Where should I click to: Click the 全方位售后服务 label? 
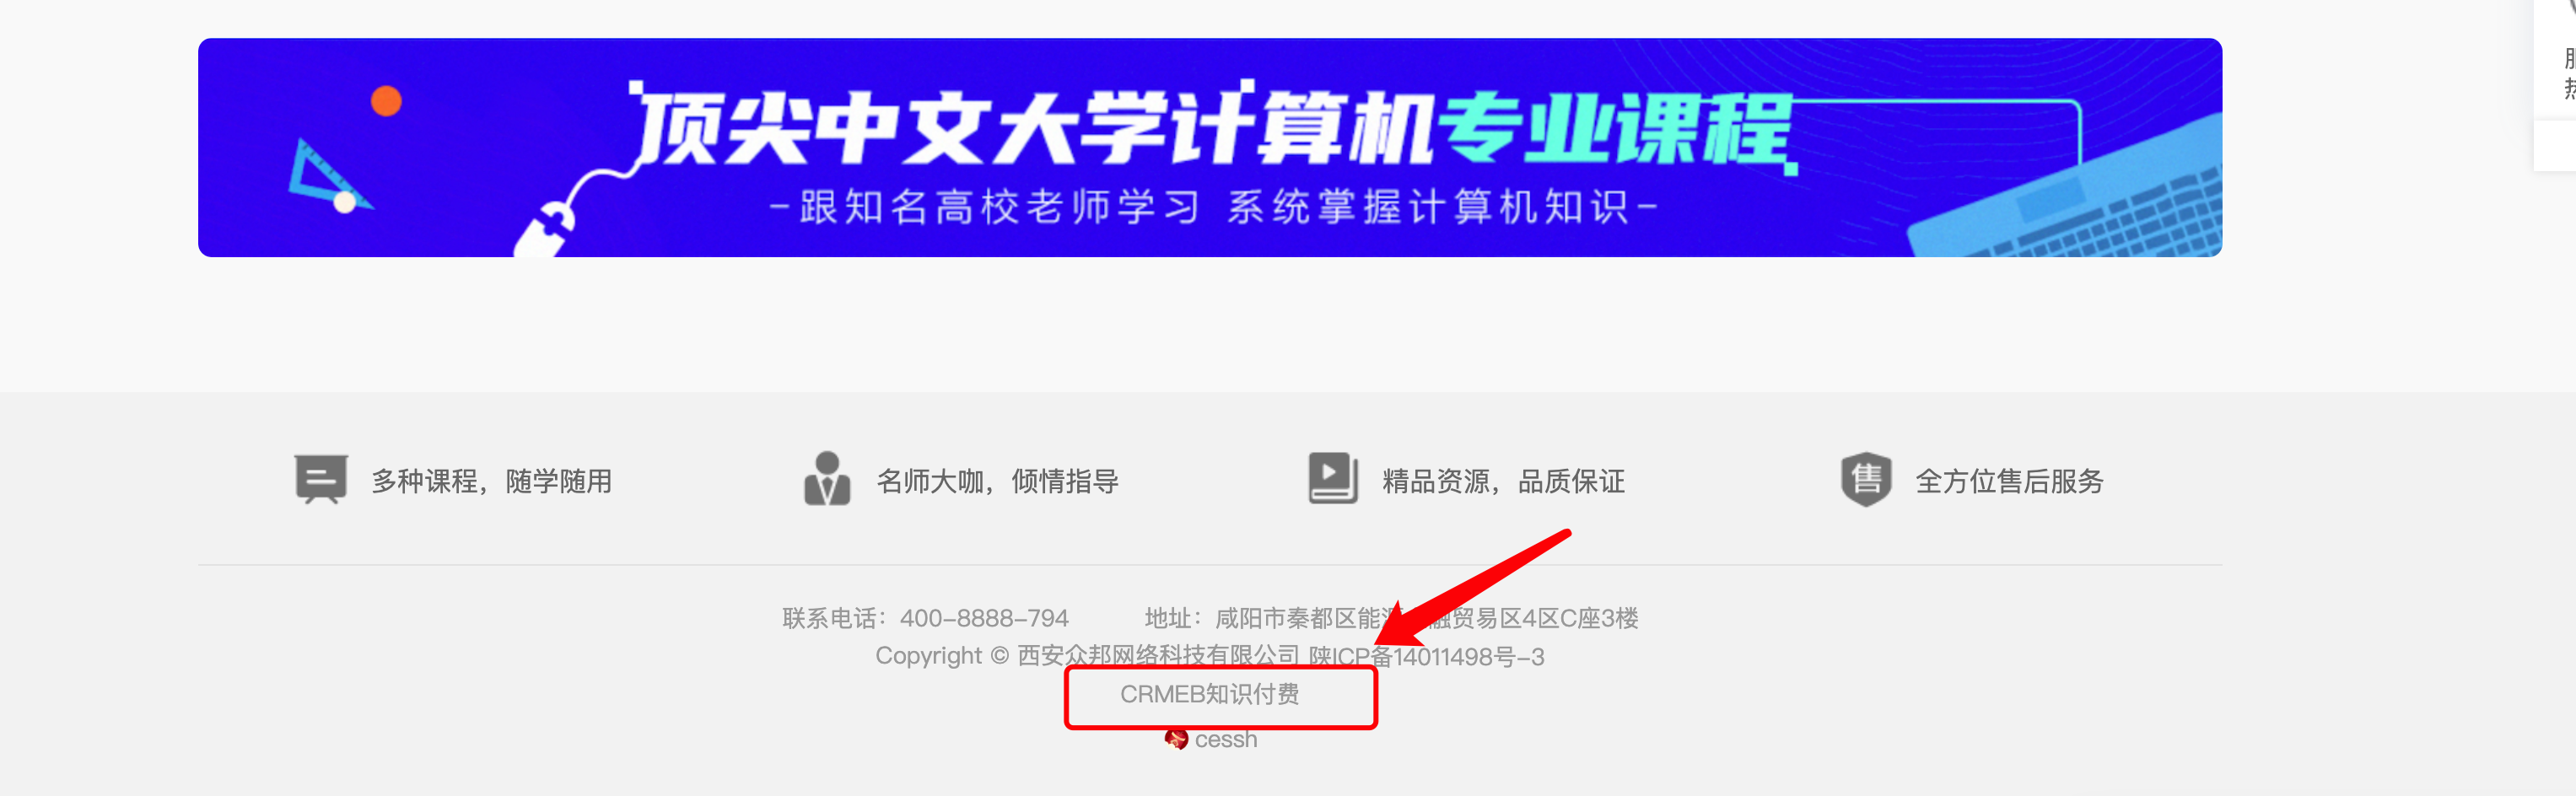pos(2010,481)
